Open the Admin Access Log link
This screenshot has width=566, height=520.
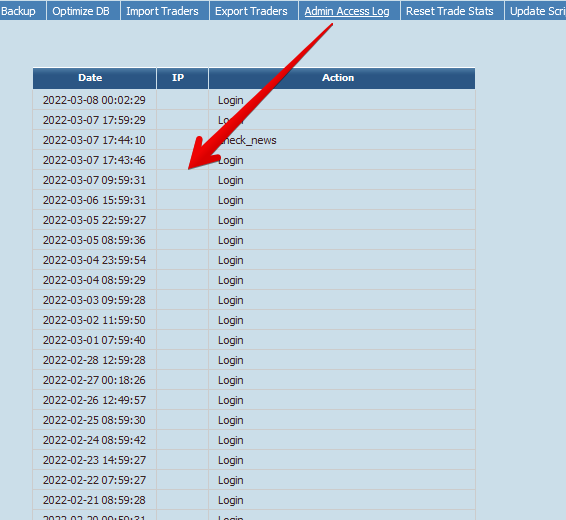[x=347, y=11]
